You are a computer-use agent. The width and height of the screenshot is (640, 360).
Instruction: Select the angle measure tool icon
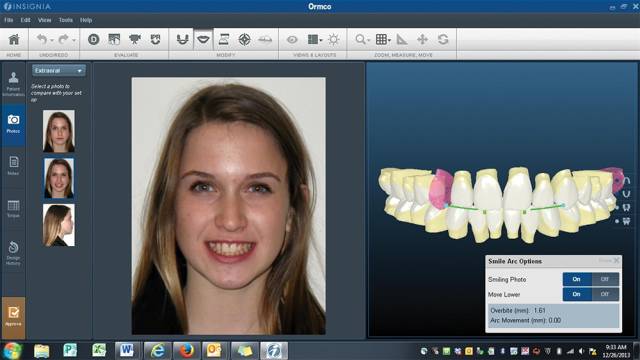[402, 39]
